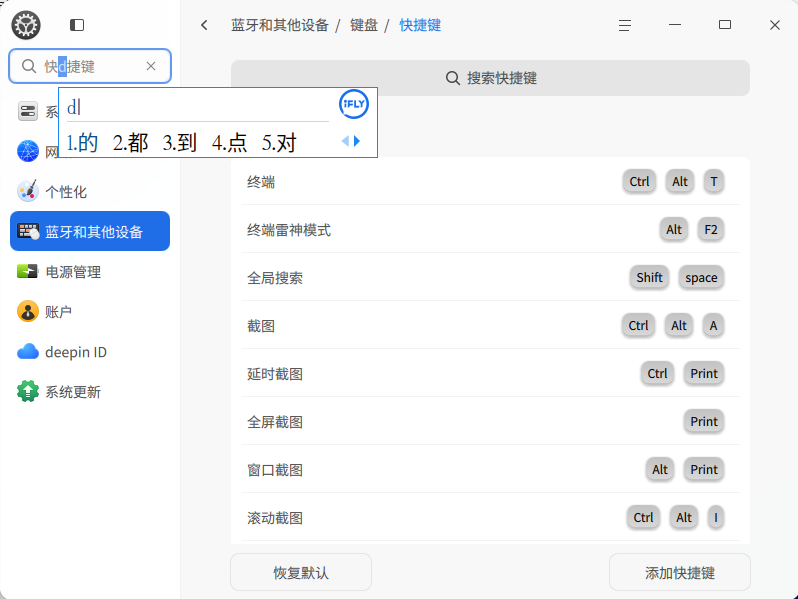Viewport: 798px width, 599px height.
Task: Select the 截图 shortcut row
Action: tap(490, 325)
